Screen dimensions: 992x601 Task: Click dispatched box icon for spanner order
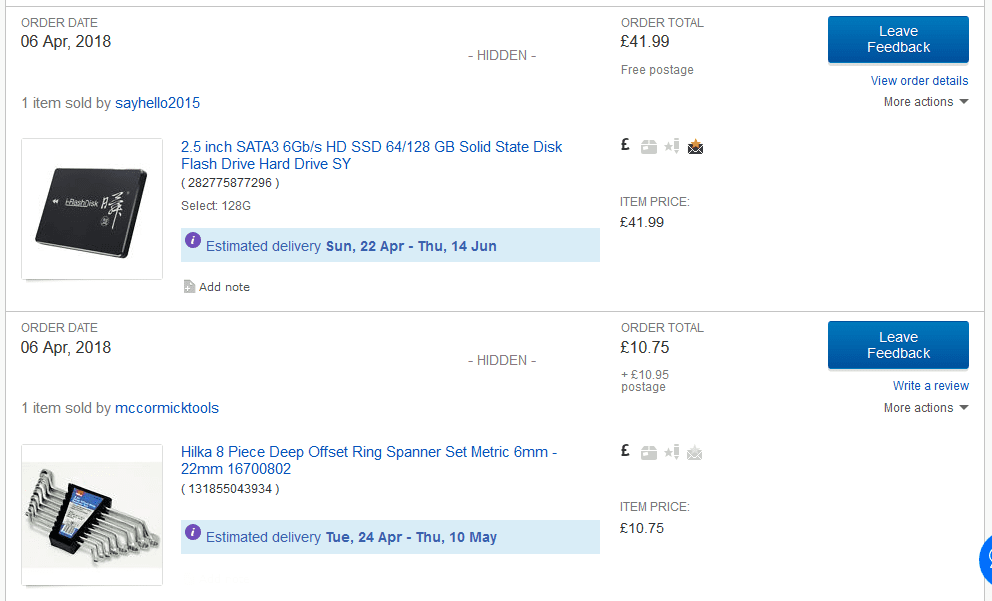point(649,453)
